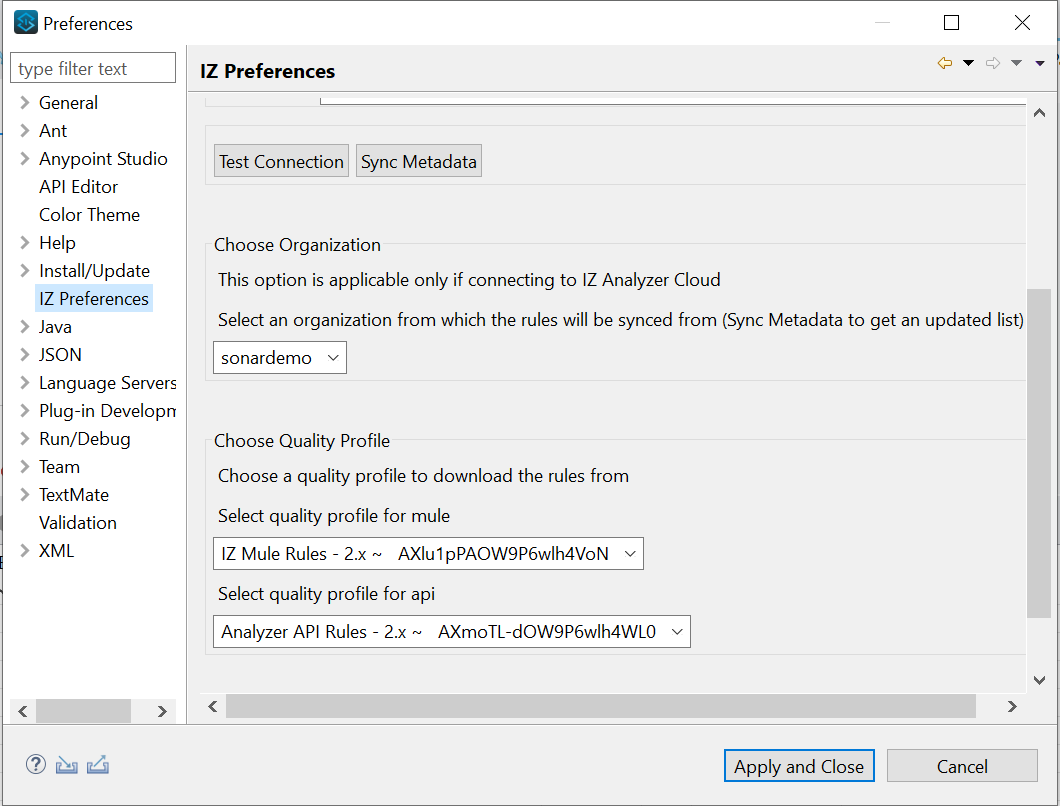This screenshot has width=1060, height=806.
Task: Select Color Theme preference page
Action: point(89,214)
